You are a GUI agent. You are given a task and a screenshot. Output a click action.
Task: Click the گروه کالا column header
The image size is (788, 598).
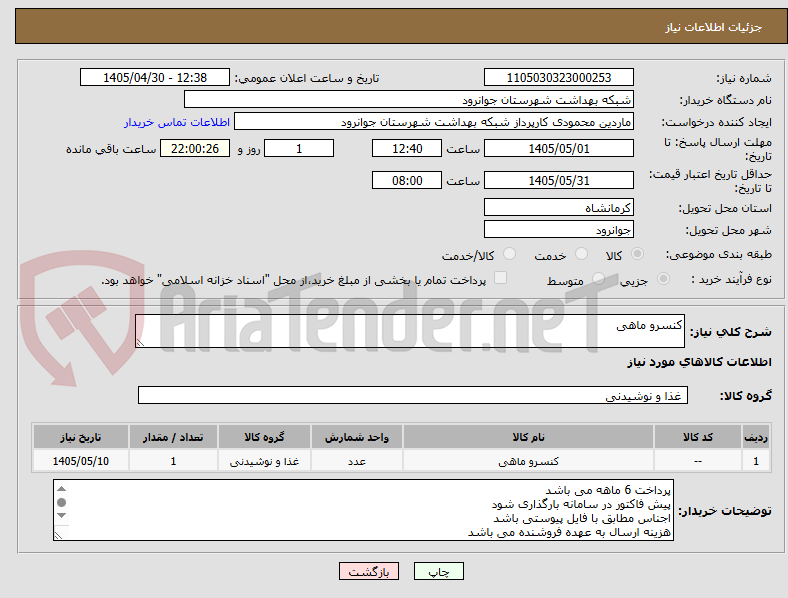click(264, 437)
